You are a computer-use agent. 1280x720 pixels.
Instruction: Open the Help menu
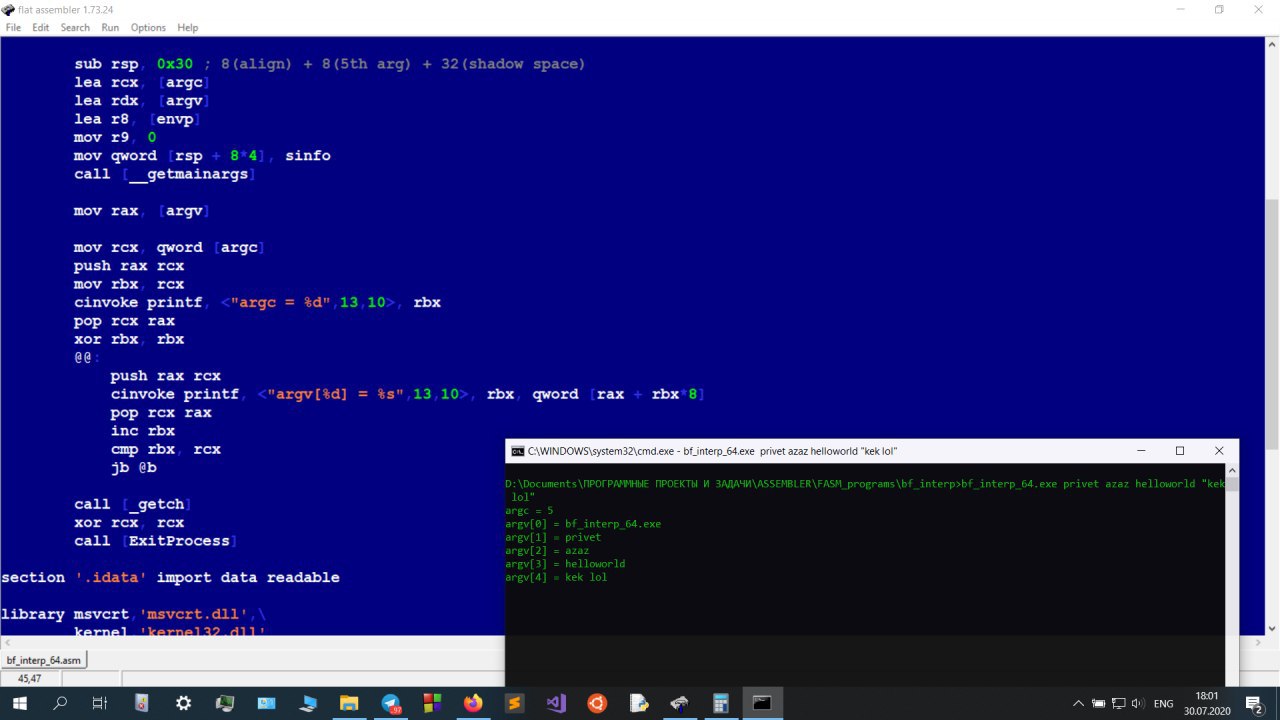188,27
